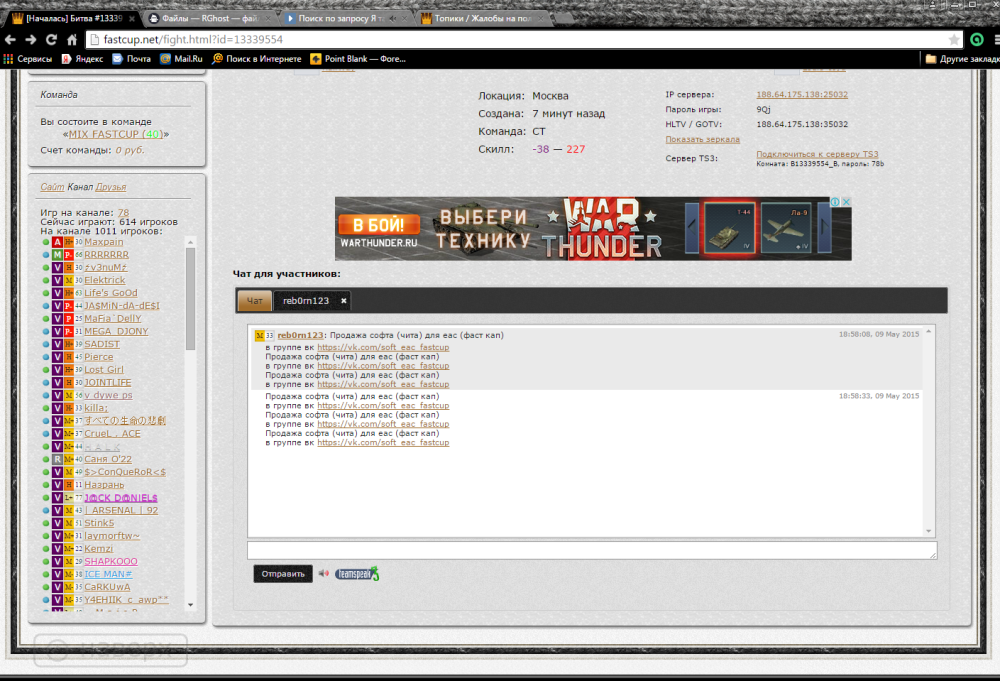Switch to the Сайт sidebar tab
The image size is (1000, 681).
coord(52,187)
